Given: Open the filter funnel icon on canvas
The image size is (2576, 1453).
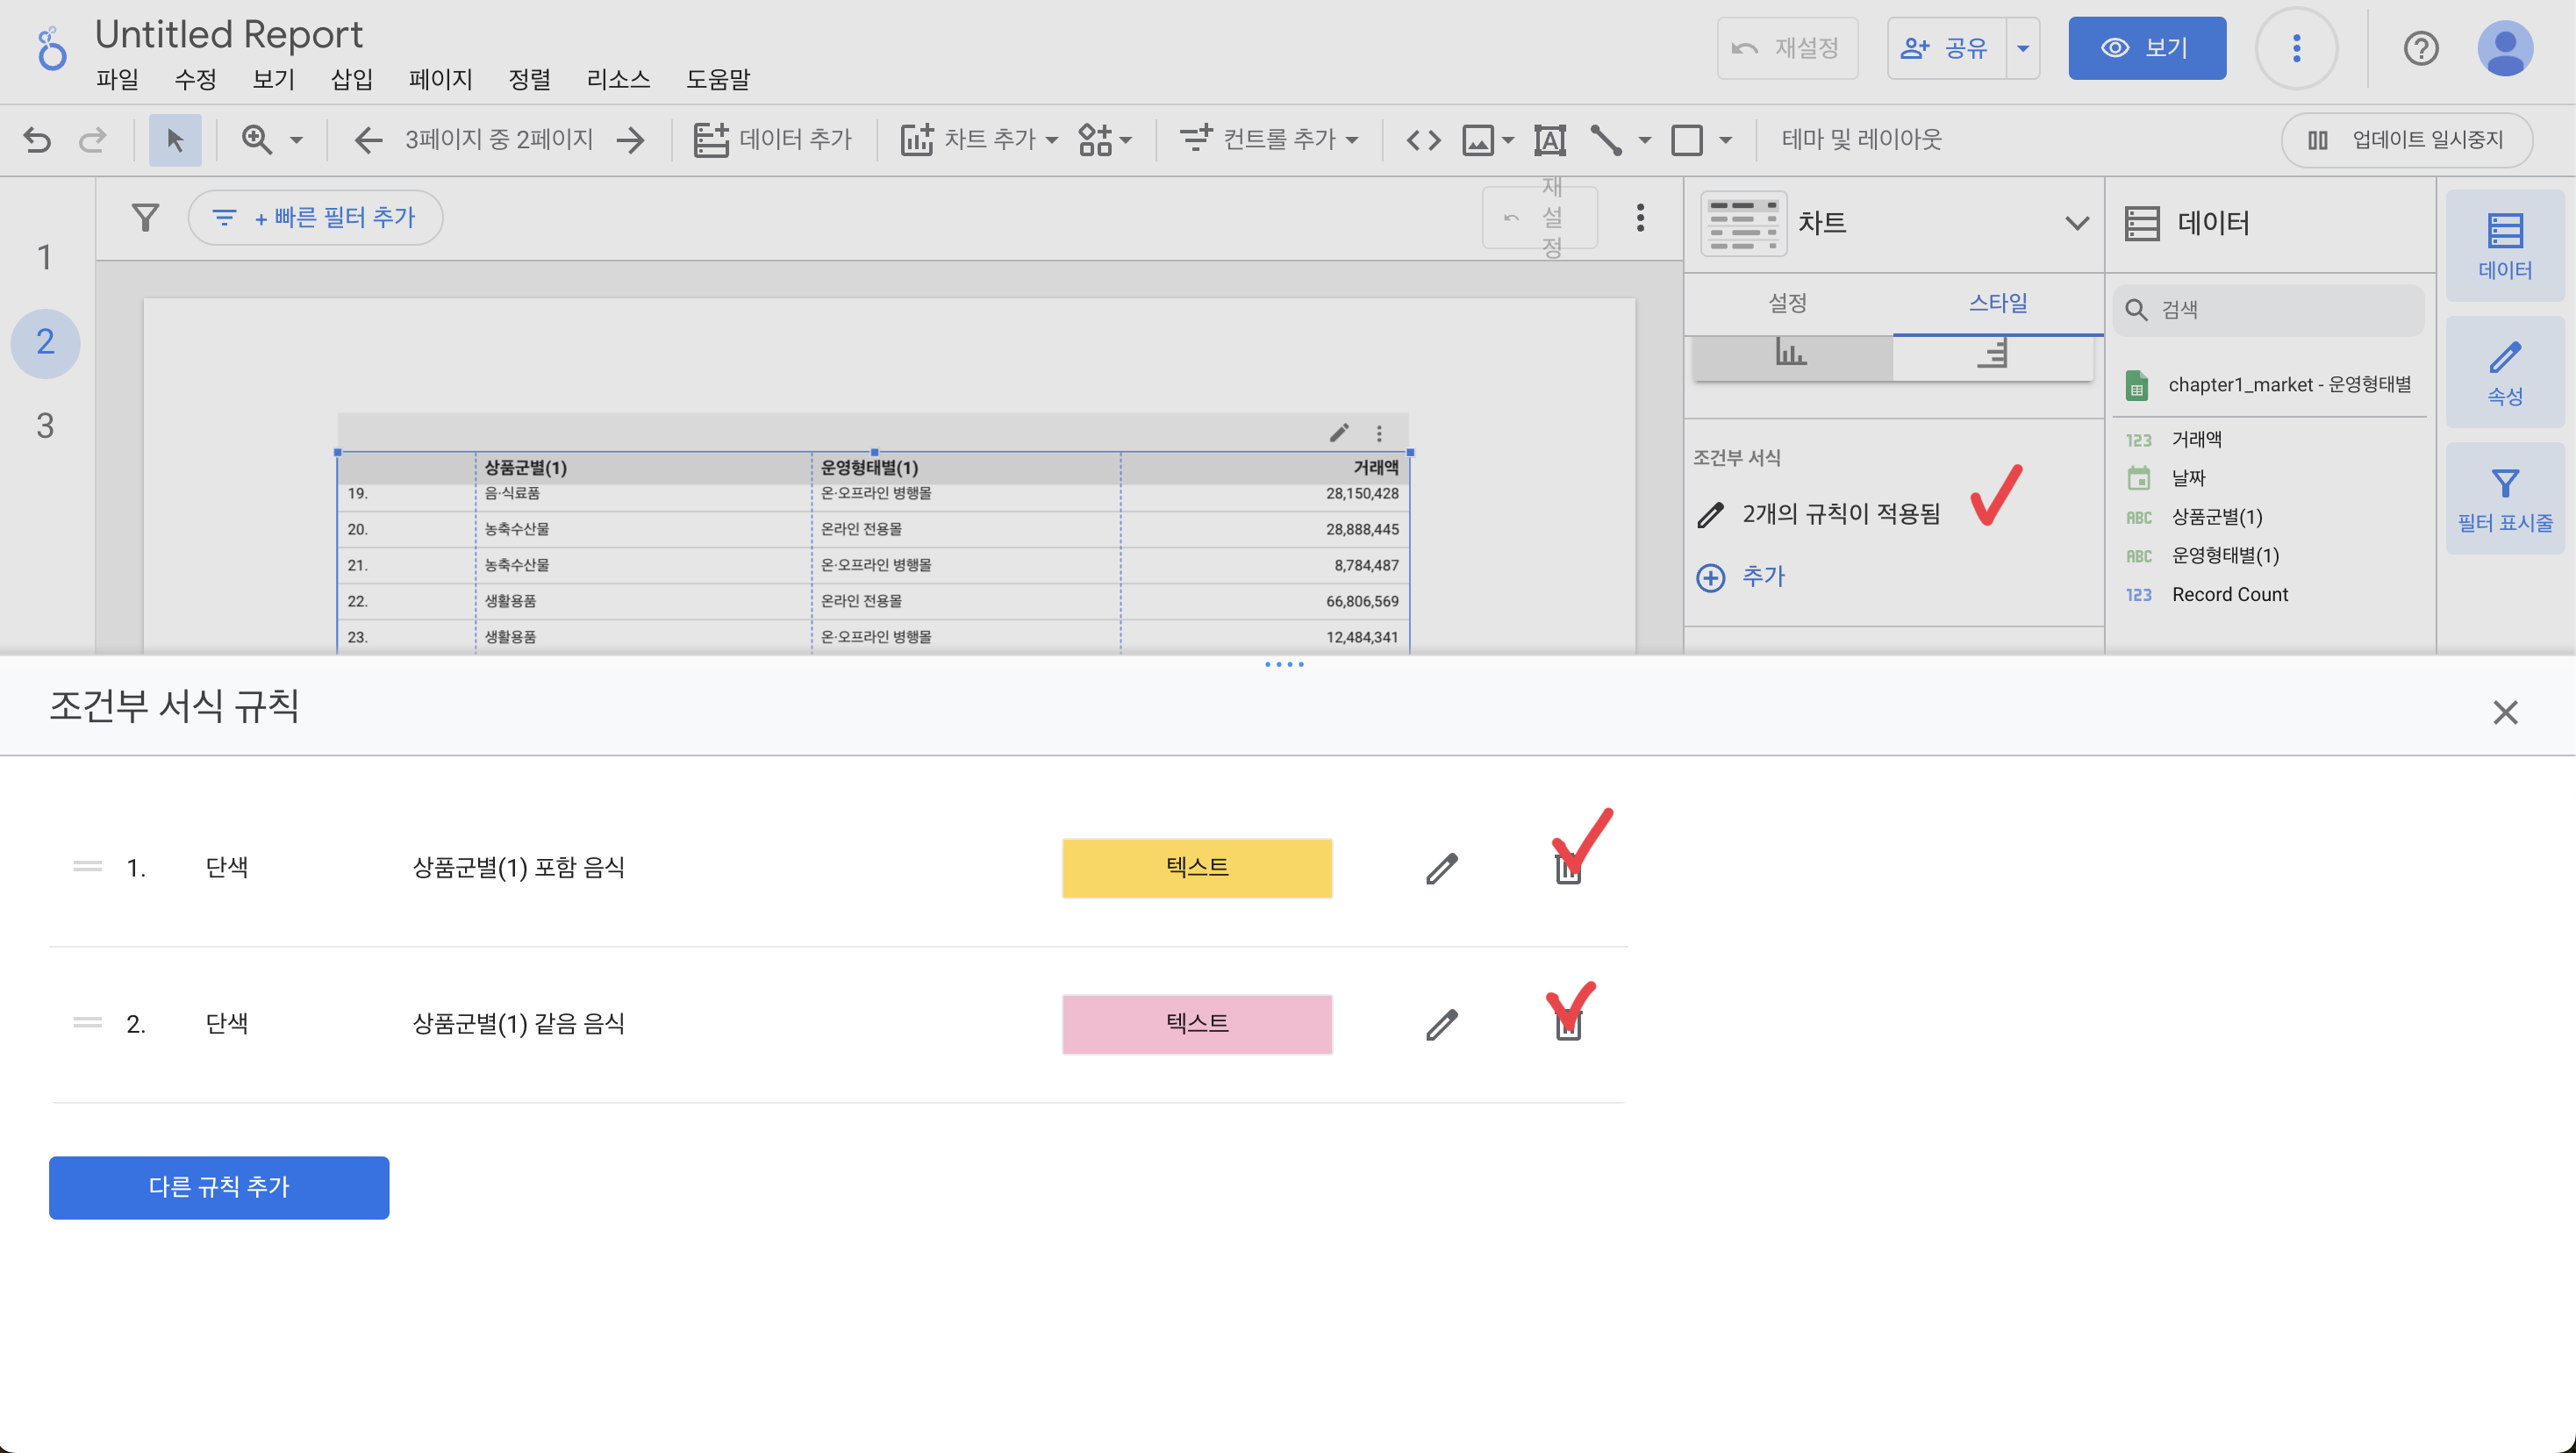Looking at the screenshot, I should click(145, 217).
